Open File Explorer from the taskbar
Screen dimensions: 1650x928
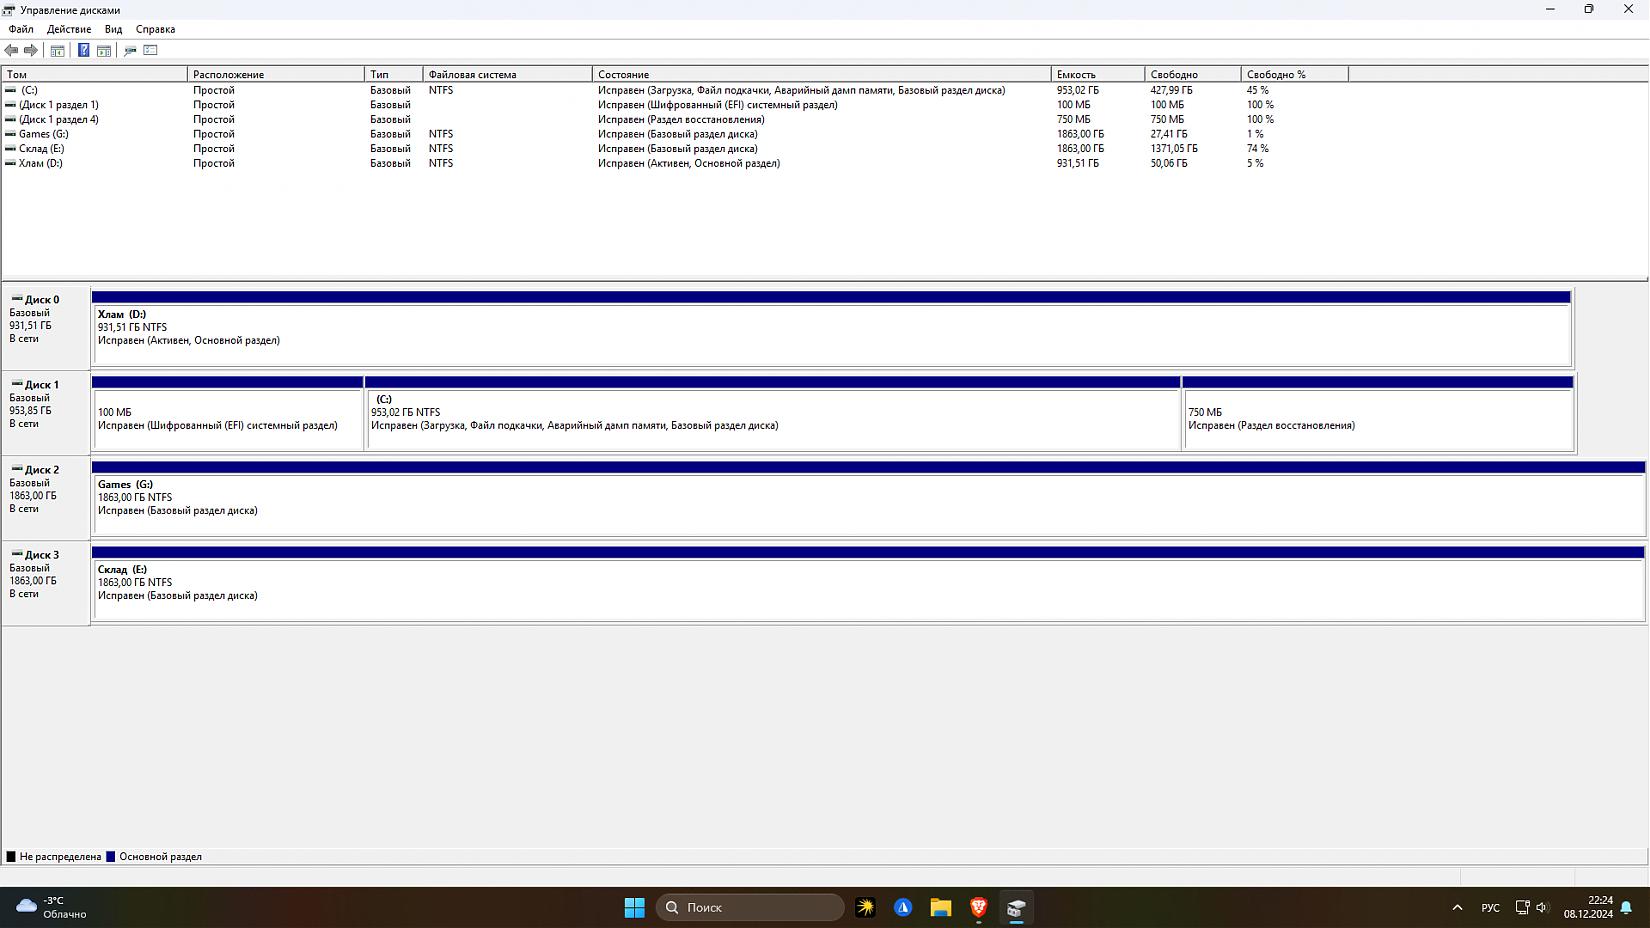pos(940,907)
